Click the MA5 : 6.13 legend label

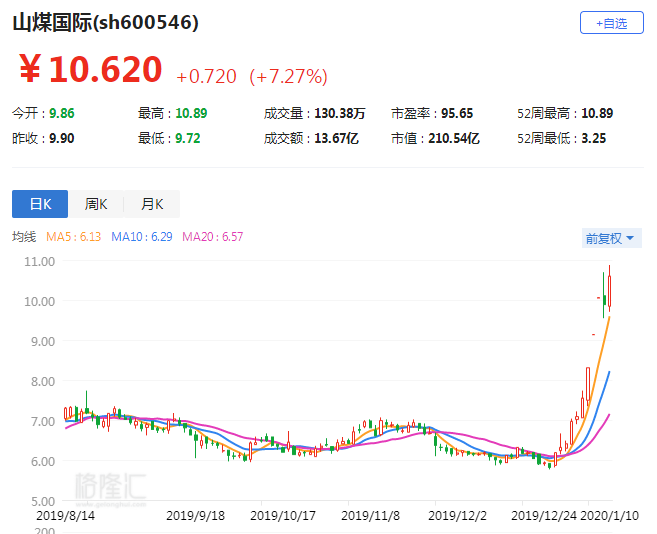[x=73, y=237]
